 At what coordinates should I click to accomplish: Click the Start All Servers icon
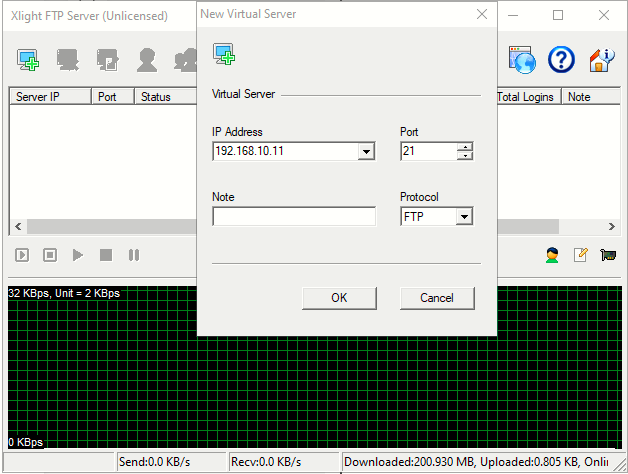click(x=22, y=255)
